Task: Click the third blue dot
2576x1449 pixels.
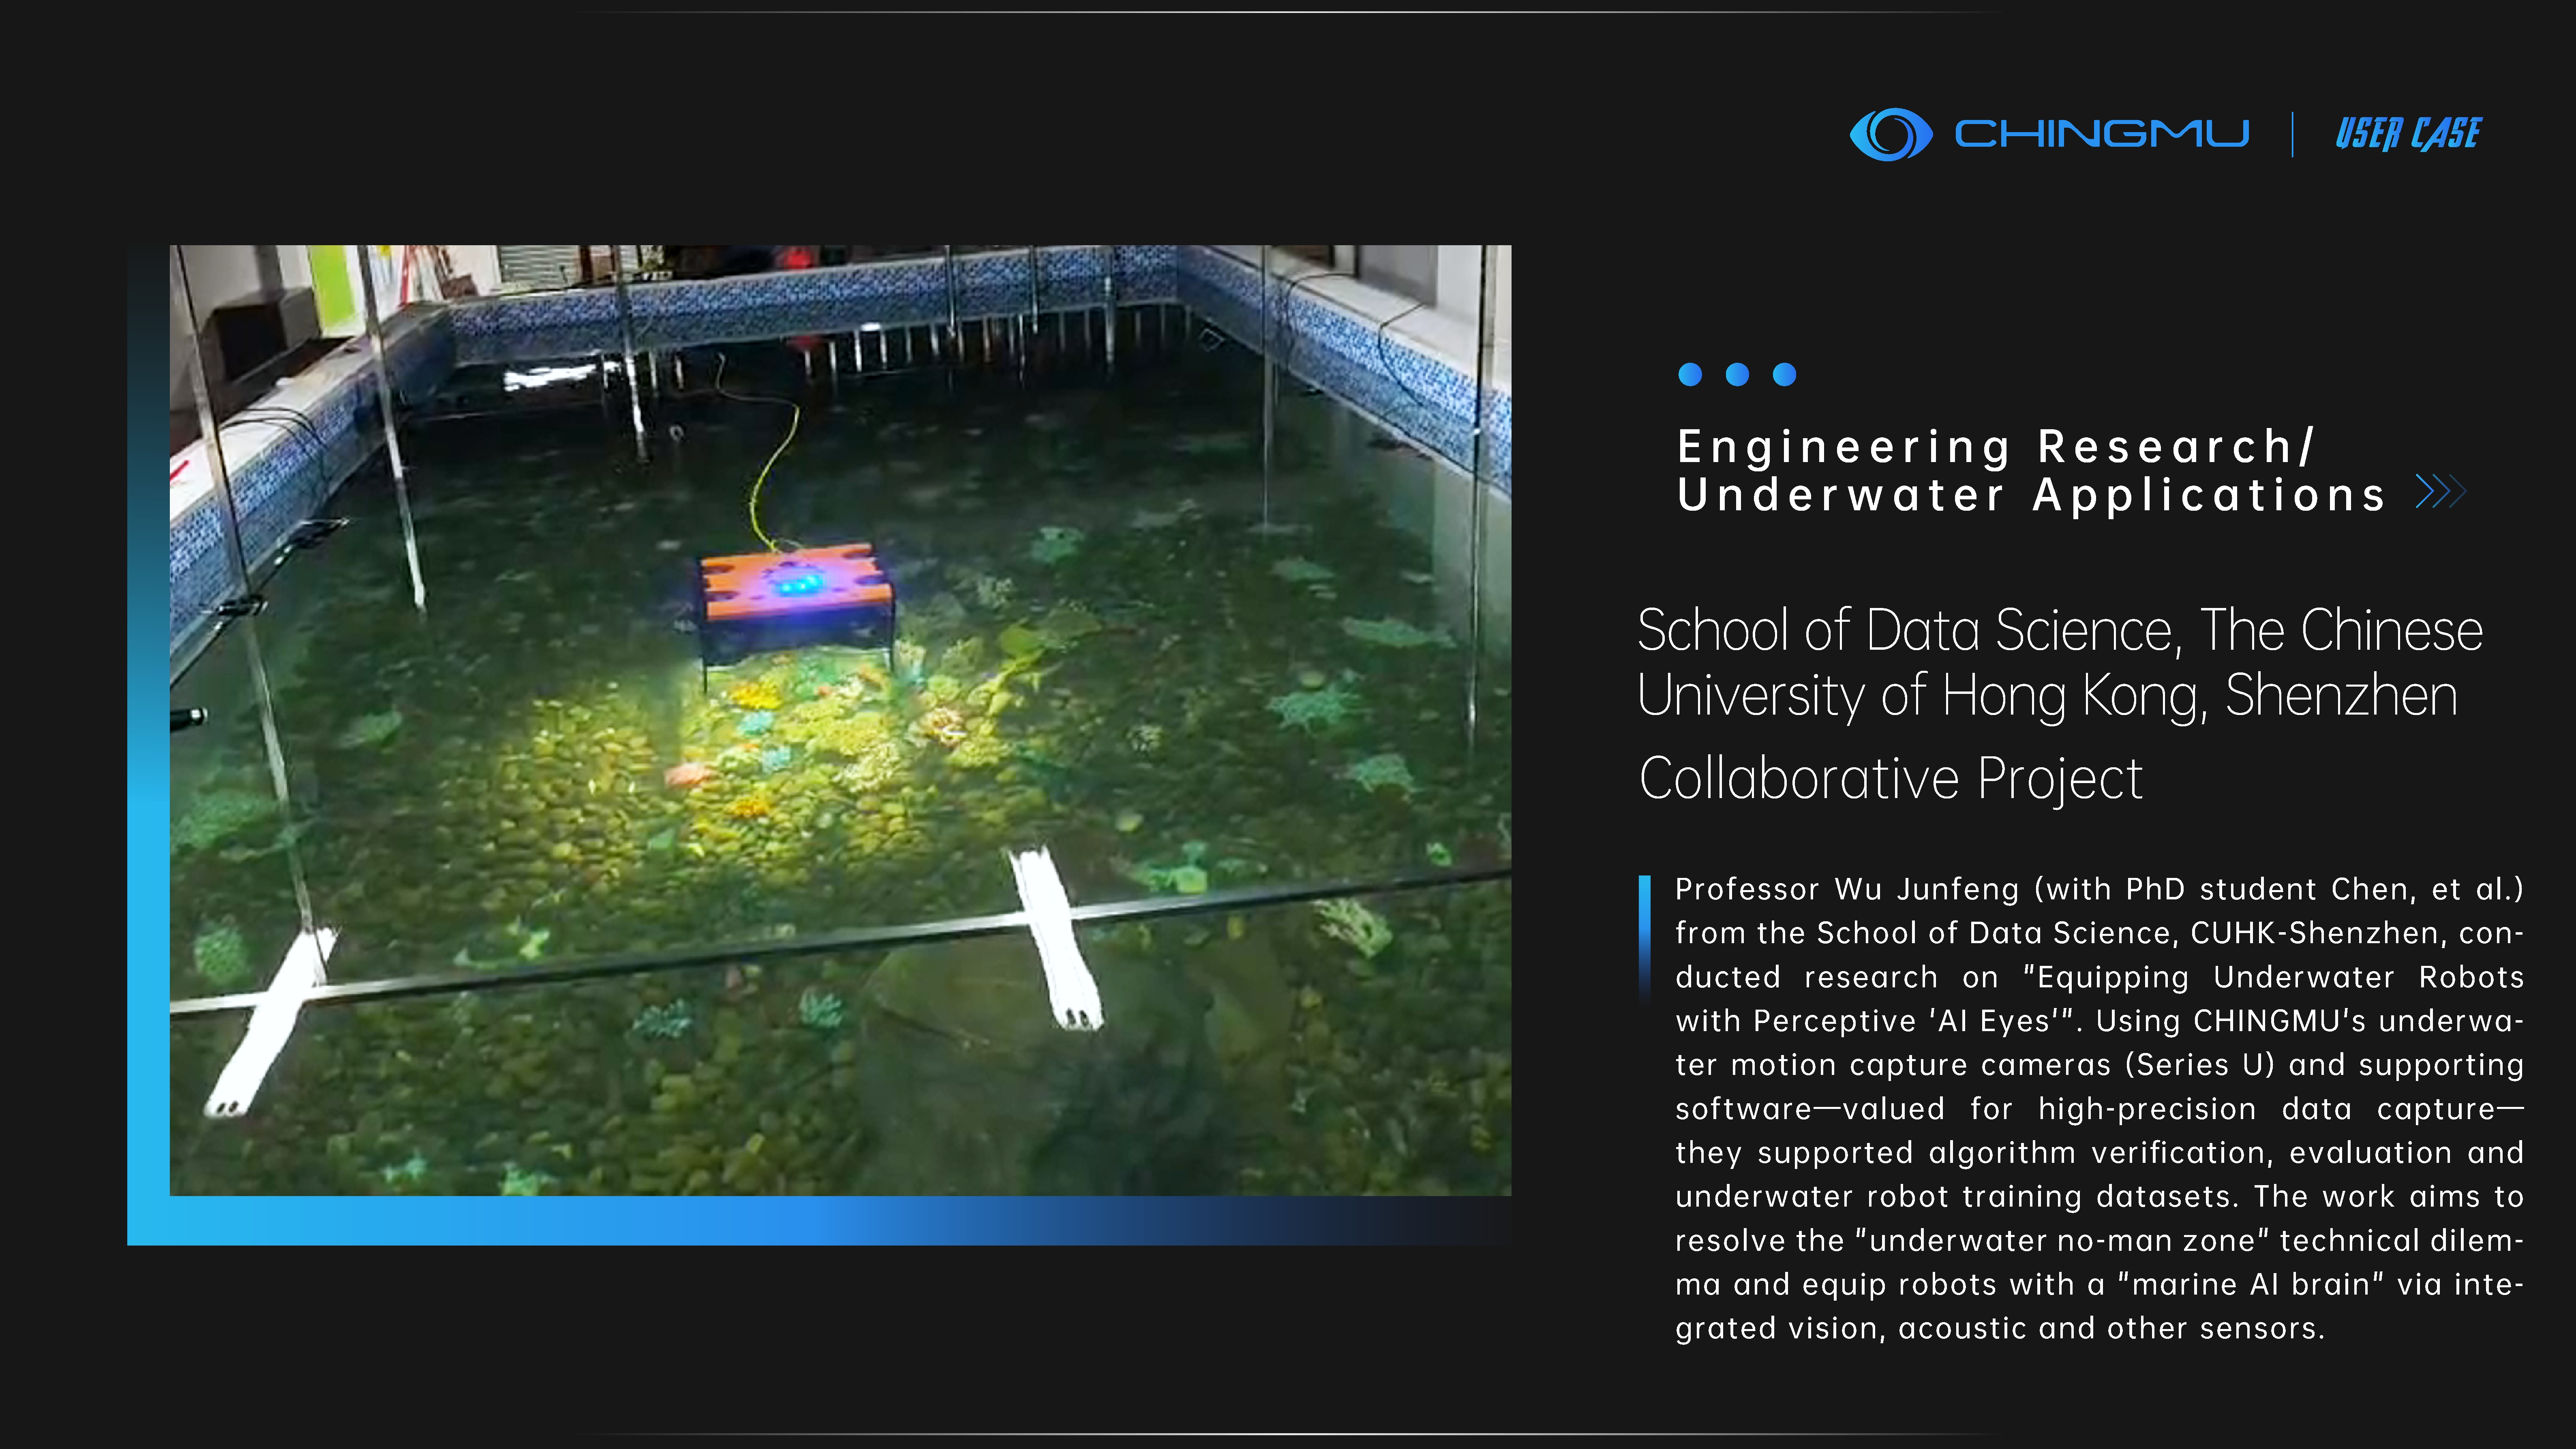Action: point(1784,374)
